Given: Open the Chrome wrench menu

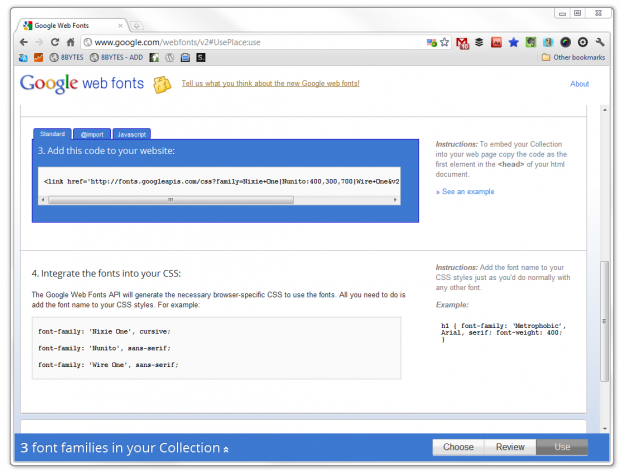Looking at the screenshot, I should (600, 42).
